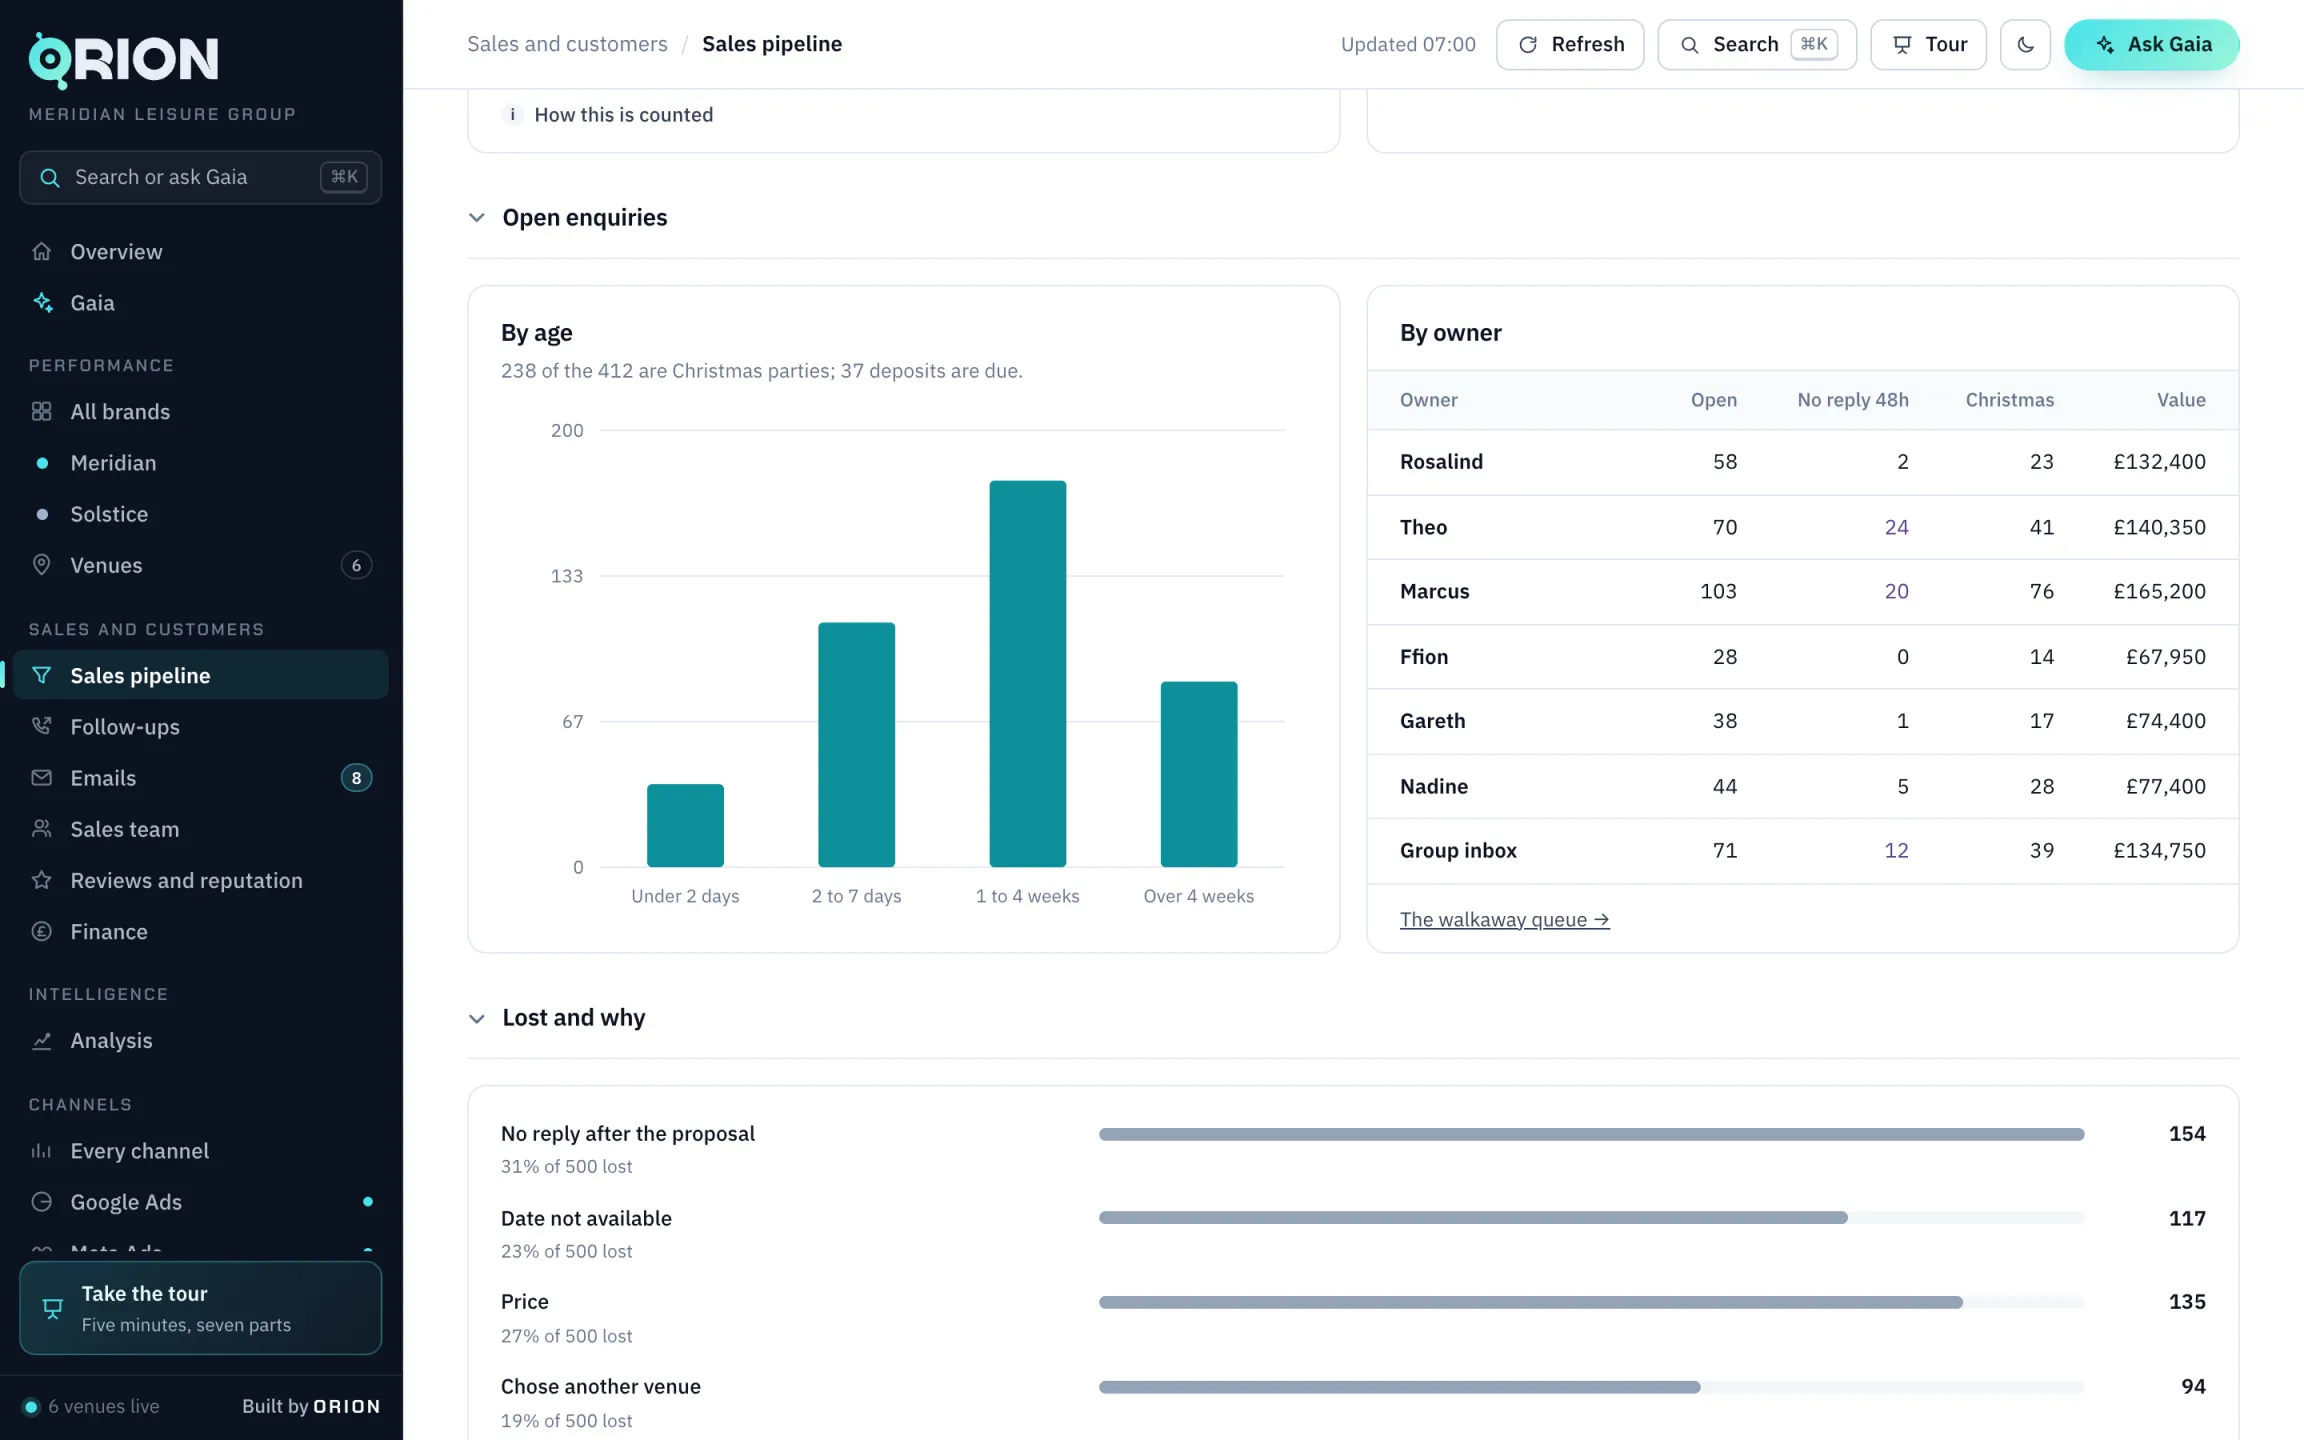Click the Orion logo in sidebar
2304x1440 pixels.
(x=123, y=60)
